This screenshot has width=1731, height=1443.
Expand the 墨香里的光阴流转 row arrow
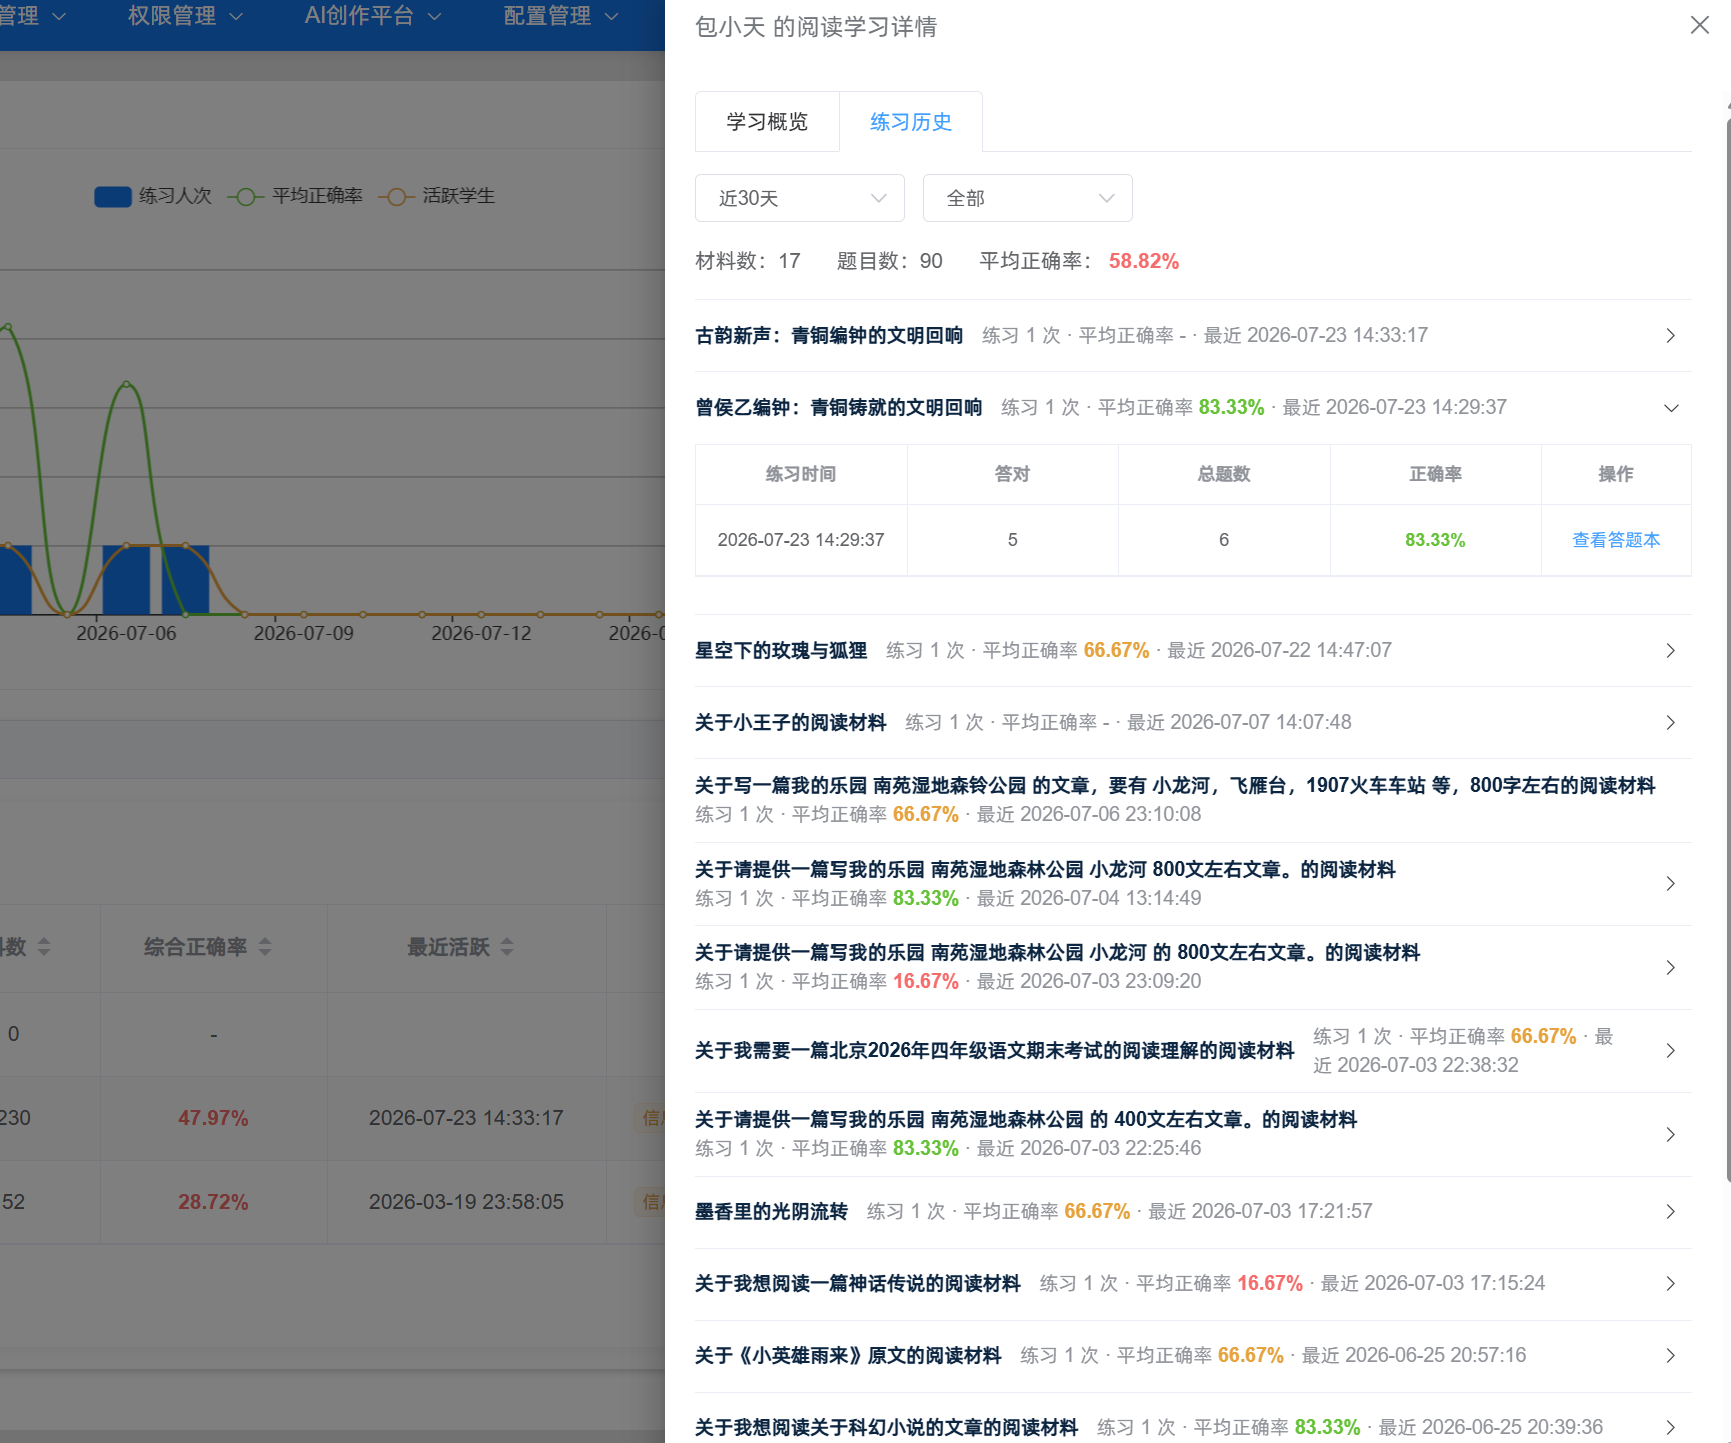(1670, 1212)
